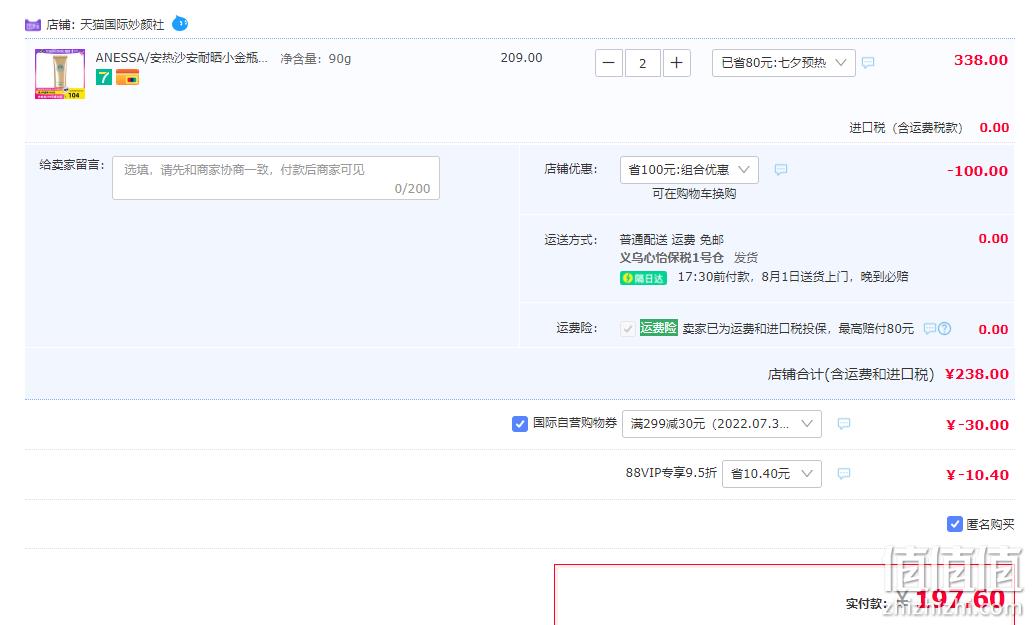The height and width of the screenshot is (625, 1032).
Task: Click the question mark help icon for 运费险
Action: pos(944,328)
